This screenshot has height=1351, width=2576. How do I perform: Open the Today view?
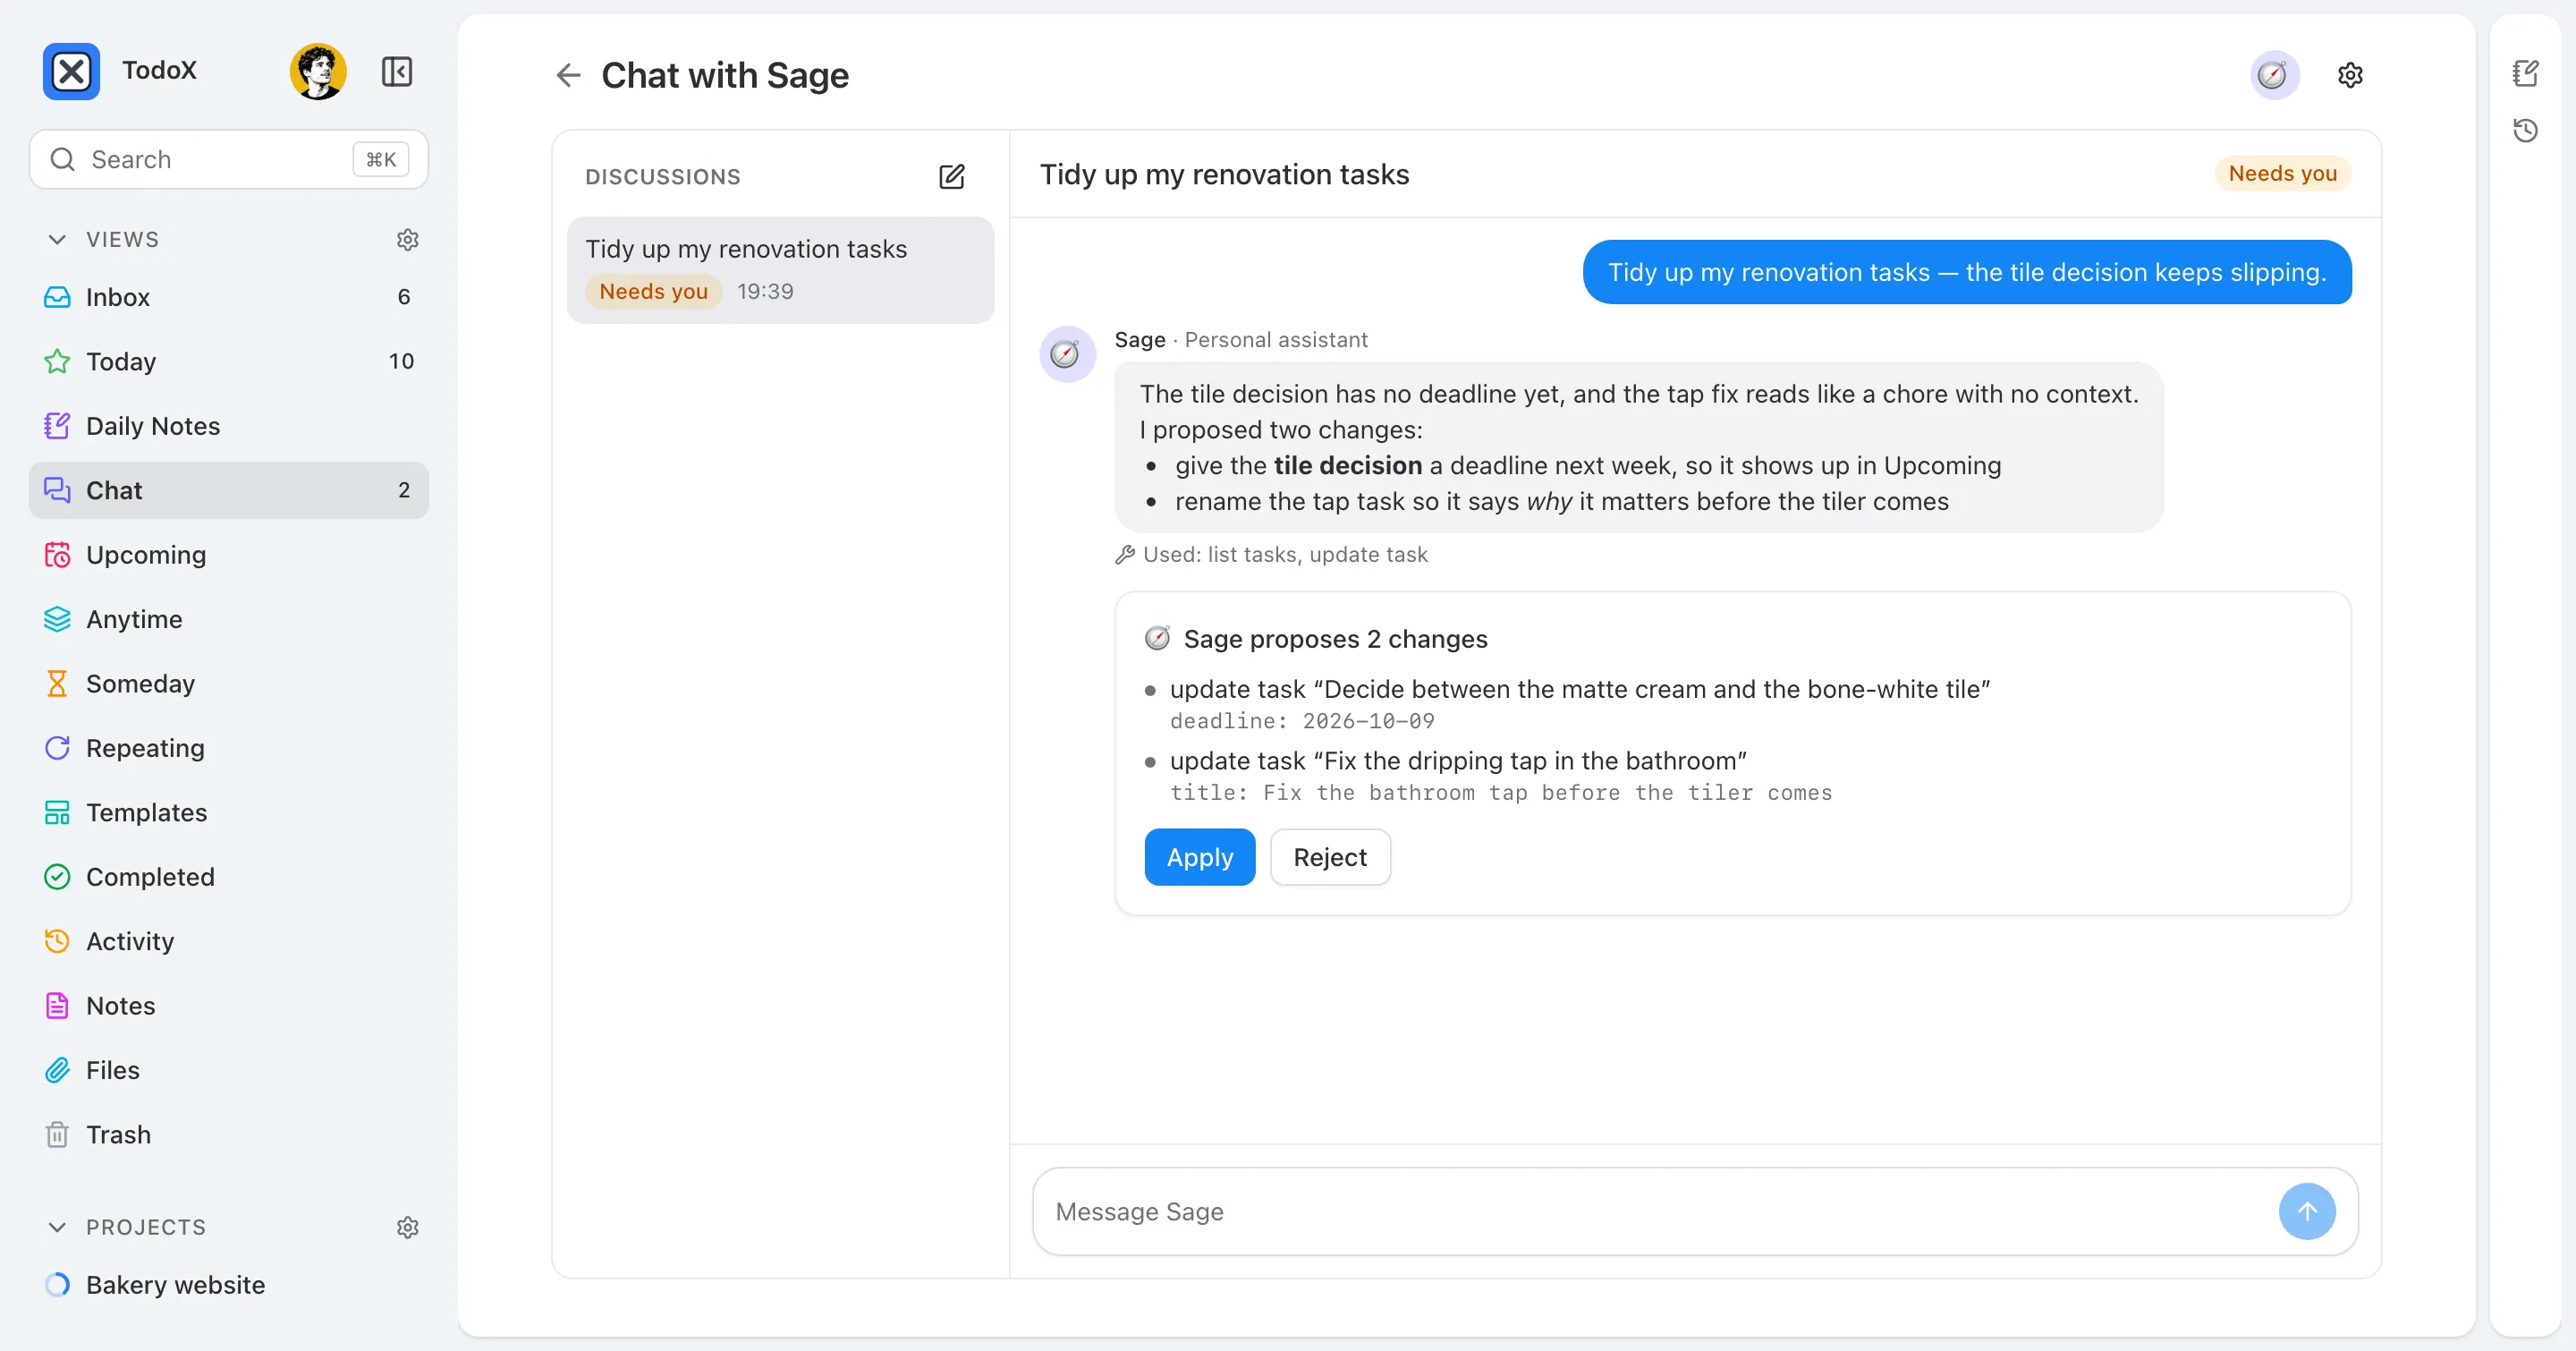point(229,361)
